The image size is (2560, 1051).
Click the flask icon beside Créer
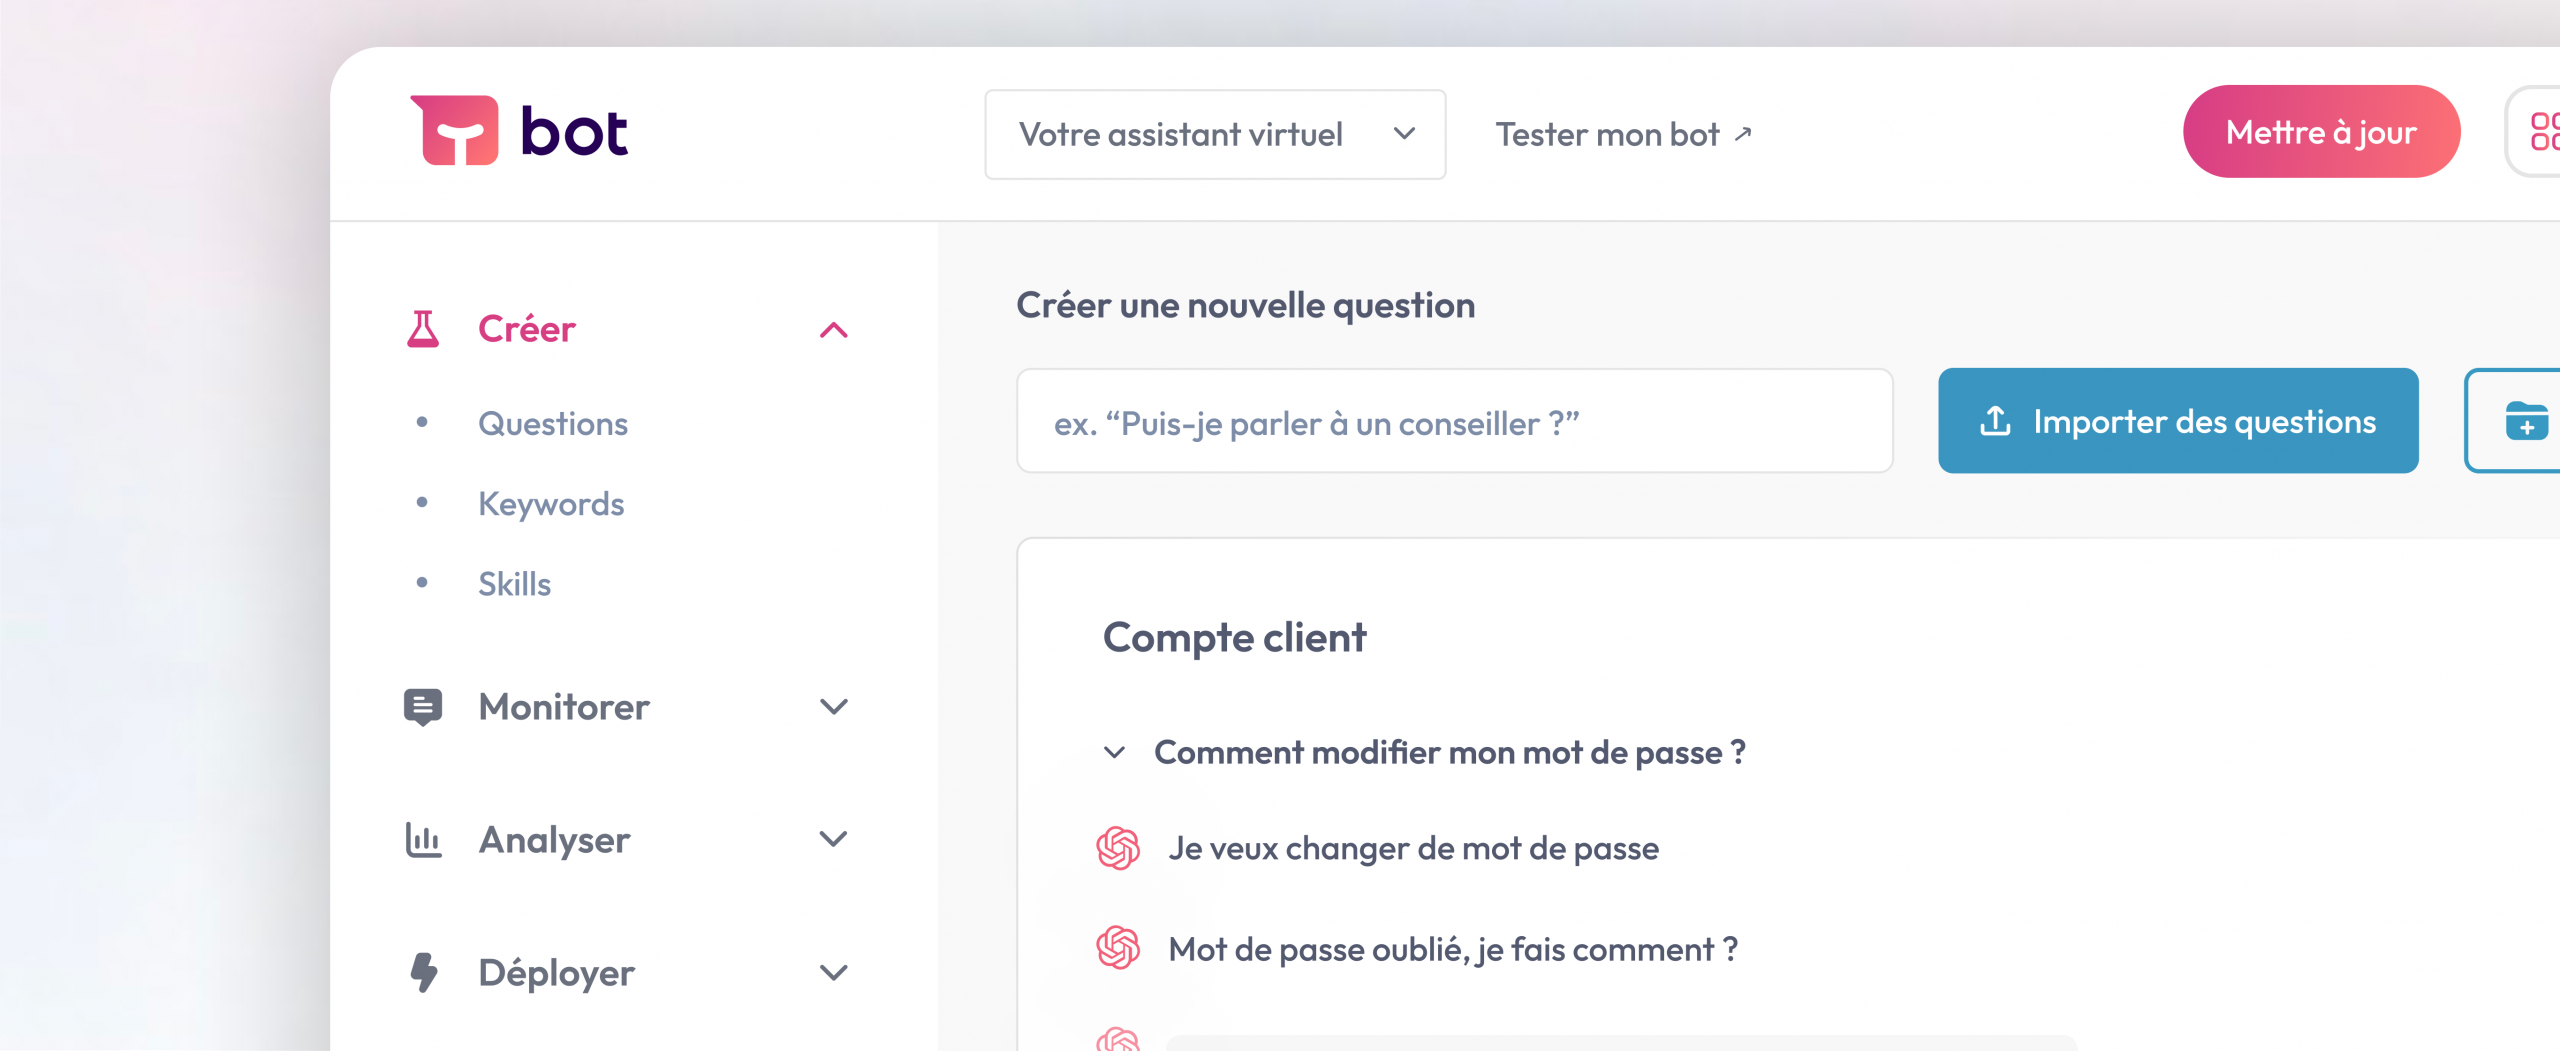(x=423, y=329)
